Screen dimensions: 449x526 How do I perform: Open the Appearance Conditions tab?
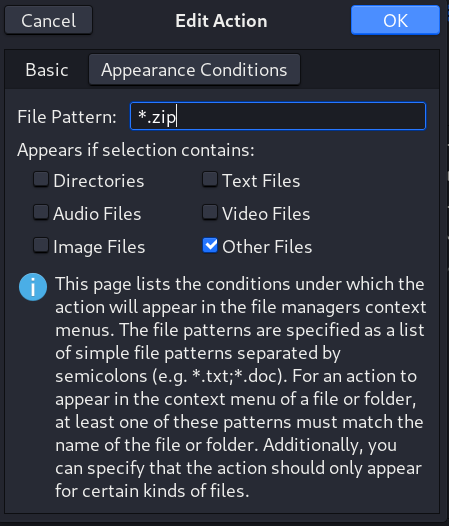[x=194, y=70]
